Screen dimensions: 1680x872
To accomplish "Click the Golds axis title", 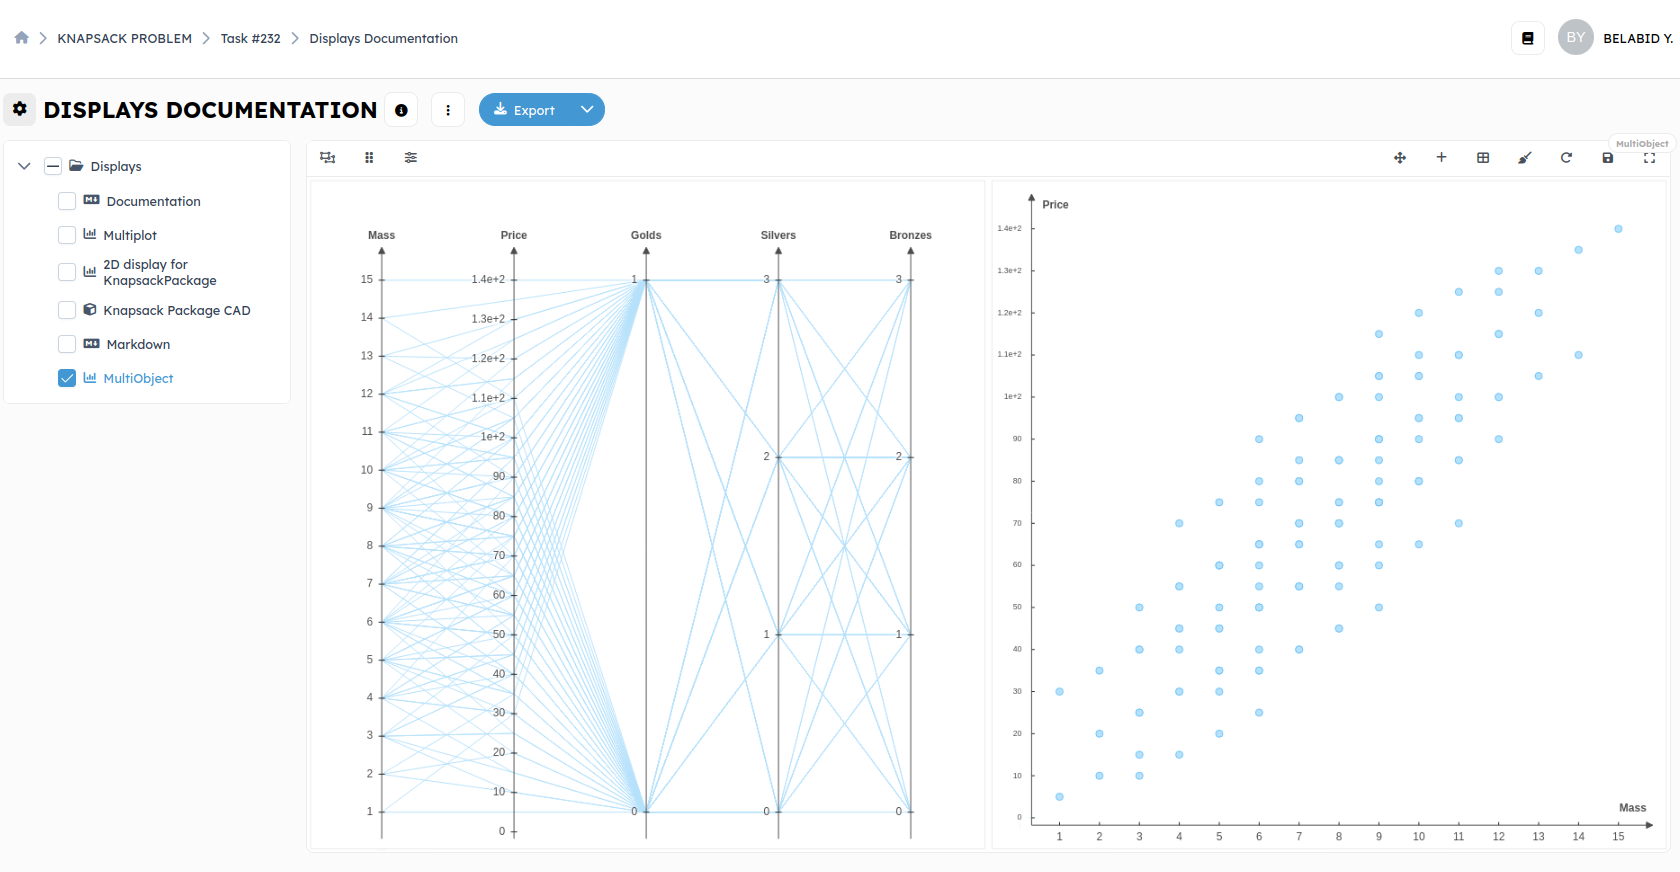I will point(646,235).
